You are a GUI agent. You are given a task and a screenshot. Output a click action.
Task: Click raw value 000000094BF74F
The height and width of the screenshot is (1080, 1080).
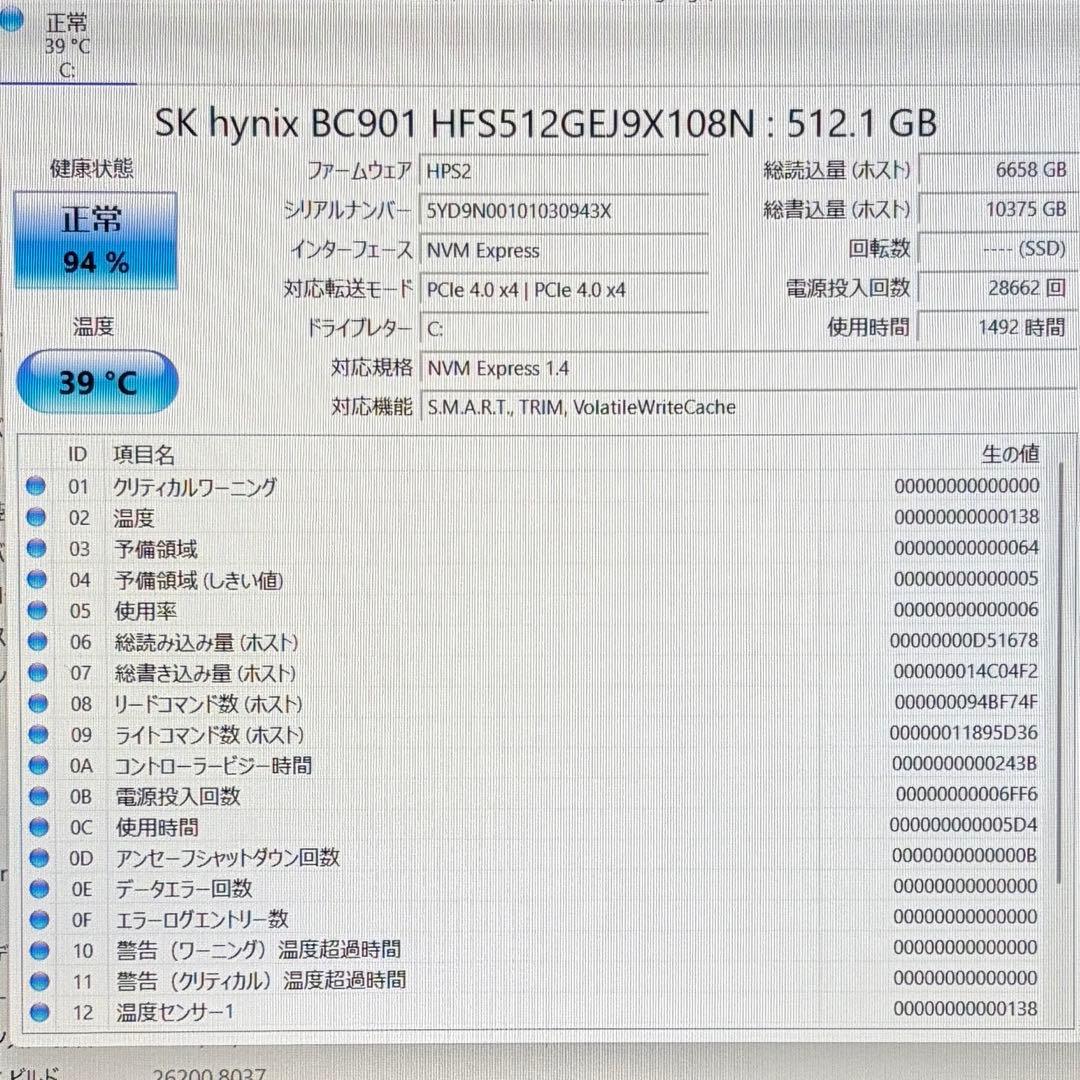point(966,702)
